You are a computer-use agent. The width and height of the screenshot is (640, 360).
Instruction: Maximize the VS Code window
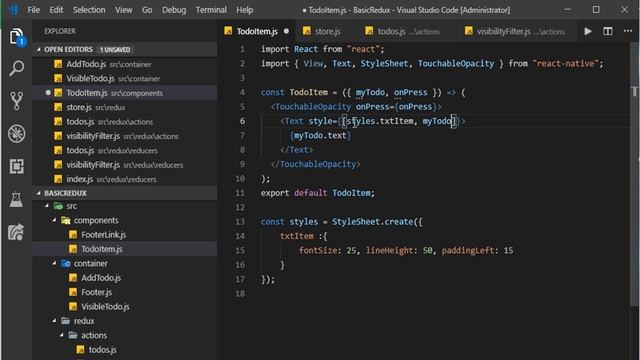[596, 9]
